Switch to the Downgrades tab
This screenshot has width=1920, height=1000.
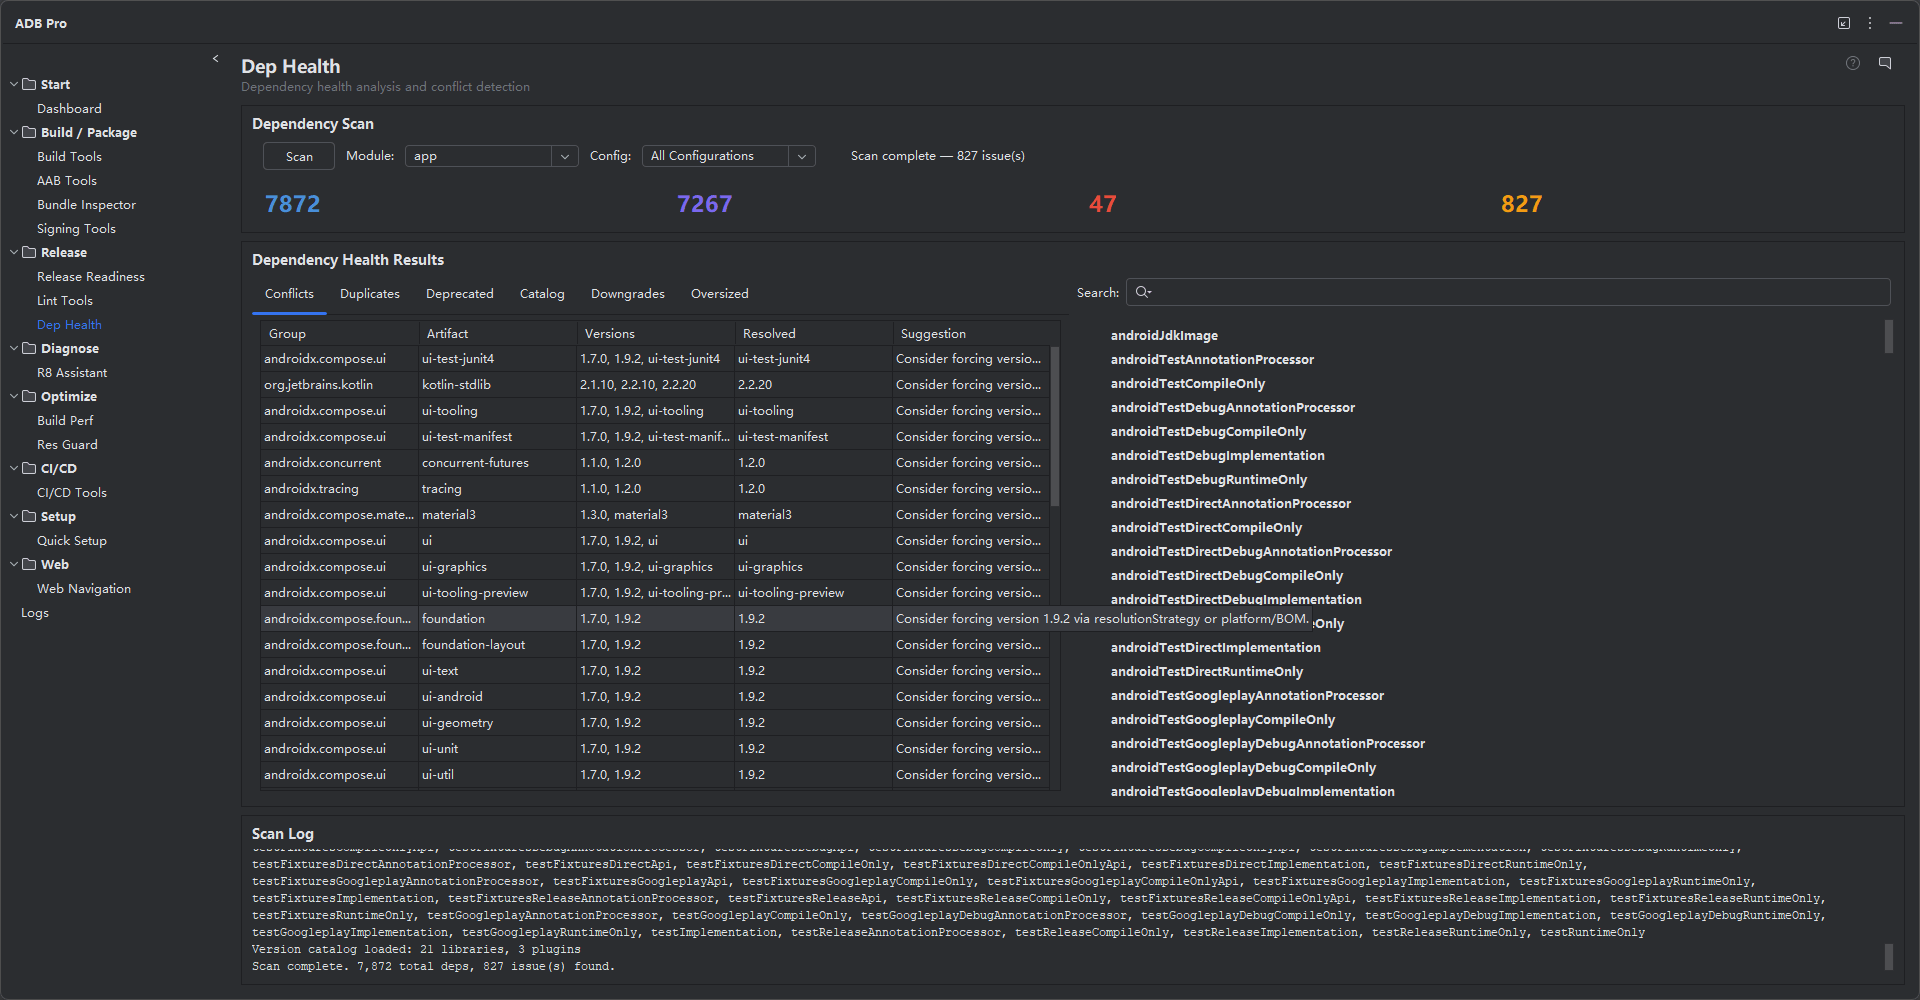click(628, 294)
